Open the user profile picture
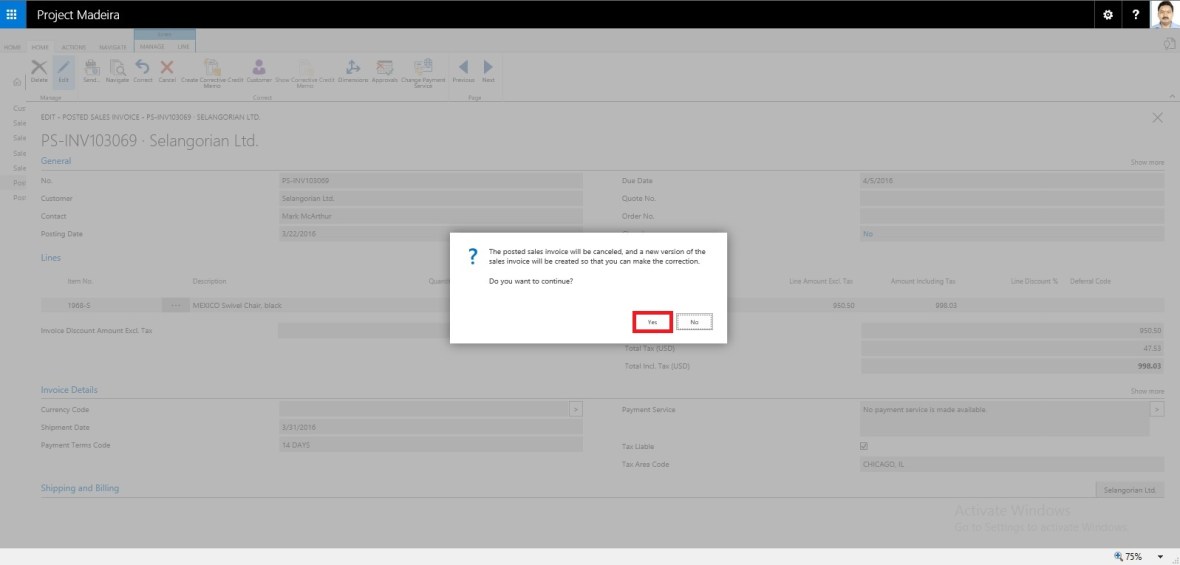The height and width of the screenshot is (565, 1180). [1165, 14]
